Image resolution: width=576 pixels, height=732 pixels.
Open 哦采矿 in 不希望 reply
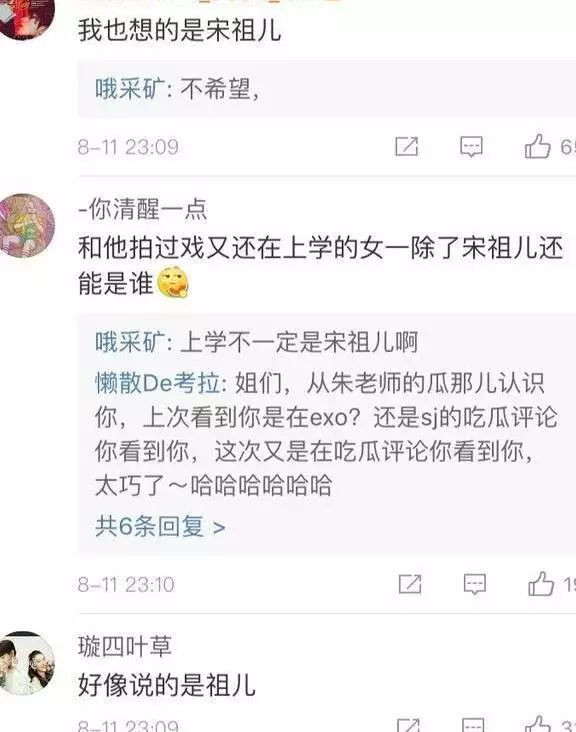tap(130, 88)
